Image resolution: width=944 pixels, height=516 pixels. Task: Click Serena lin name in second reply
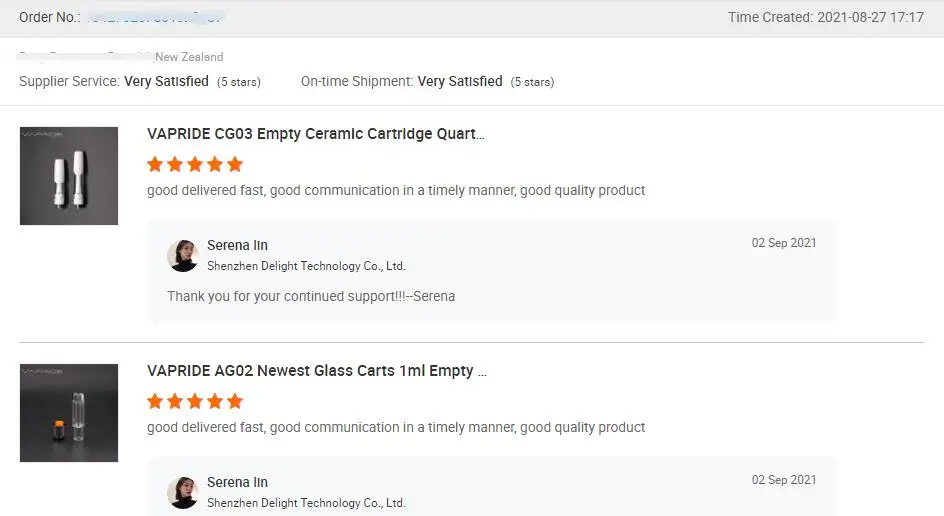237,482
